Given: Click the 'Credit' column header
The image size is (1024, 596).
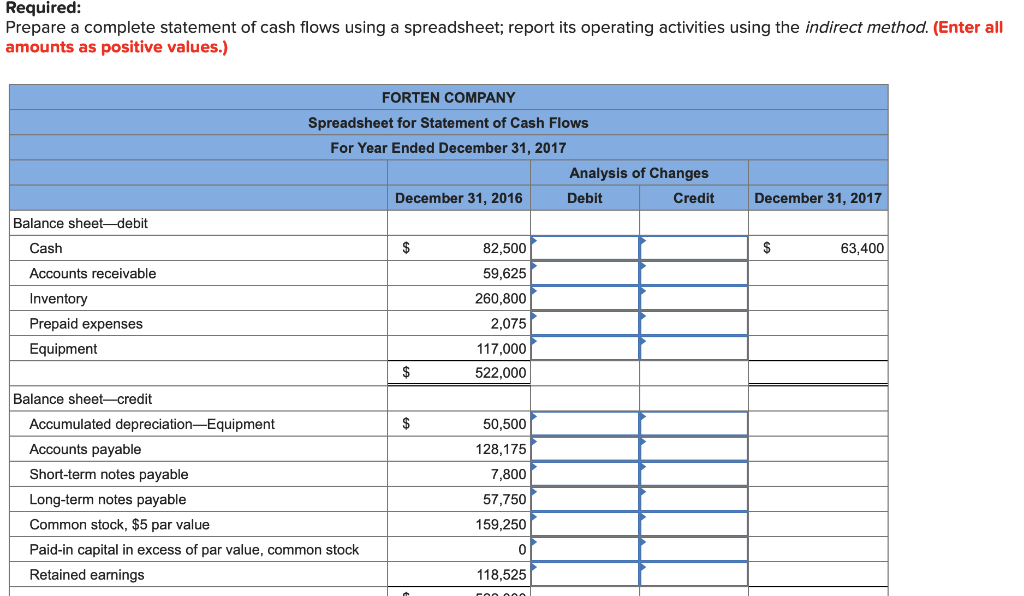Looking at the screenshot, I should 694,198.
